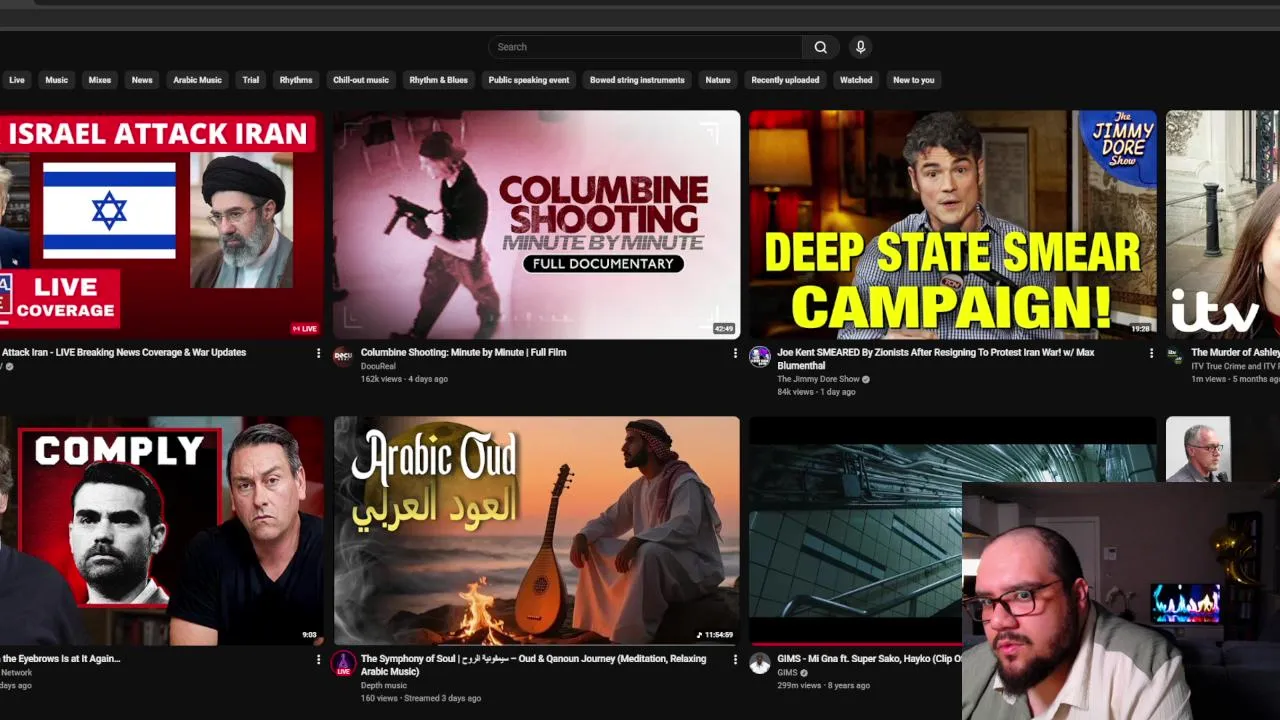Screen dimensions: 1280x720
Task: Open Columbine Shooting documentary thumbnail
Action: 537,225
